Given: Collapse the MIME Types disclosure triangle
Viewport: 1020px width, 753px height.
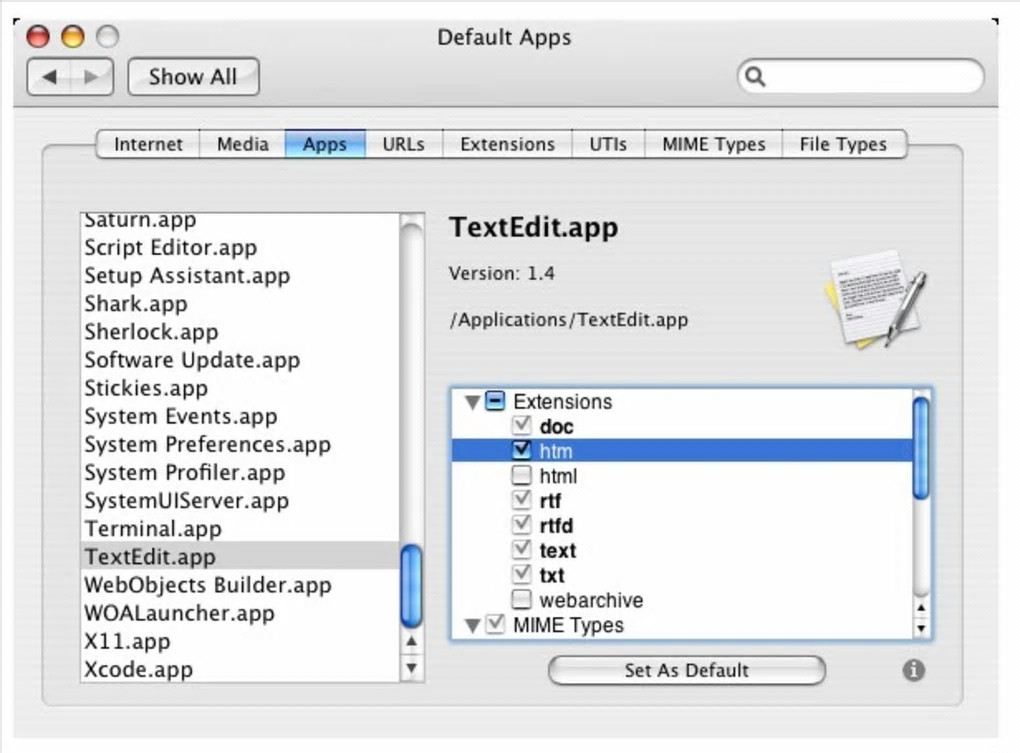Looking at the screenshot, I should point(473,626).
